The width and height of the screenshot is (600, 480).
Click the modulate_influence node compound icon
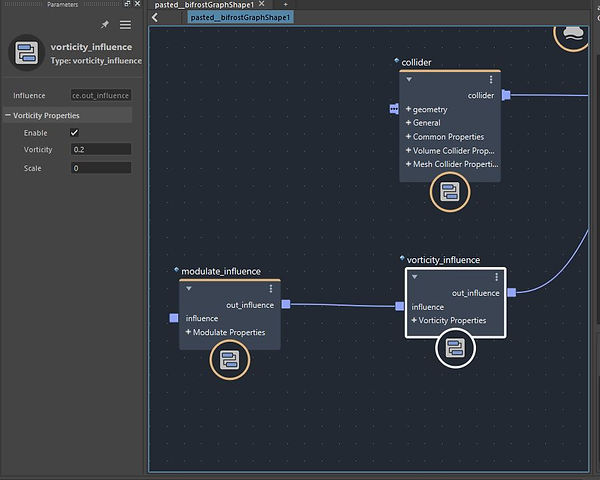pyautogui.click(x=230, y=360)
